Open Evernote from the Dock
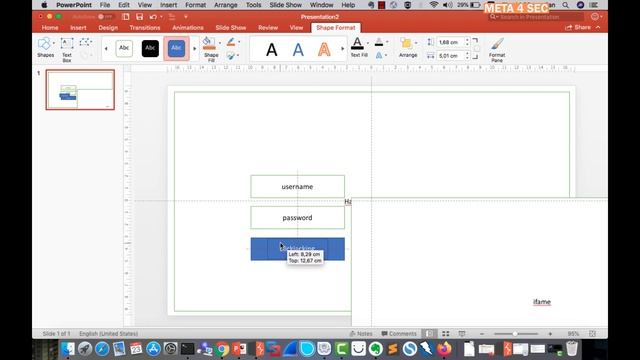Screen dimensions: 640x360 (x=376, y=349)
